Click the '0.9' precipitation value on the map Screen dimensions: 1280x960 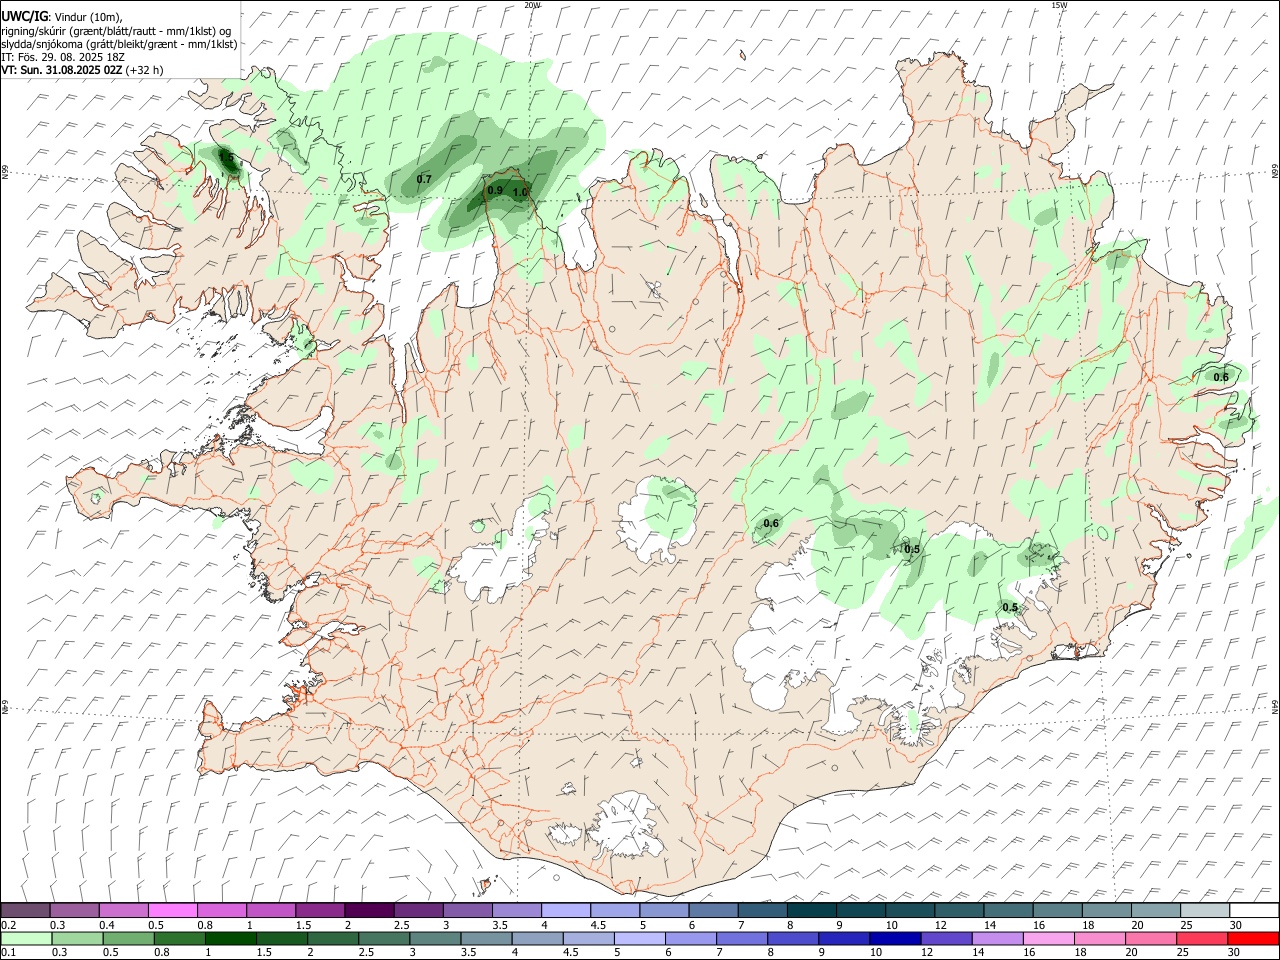(495, 190)
